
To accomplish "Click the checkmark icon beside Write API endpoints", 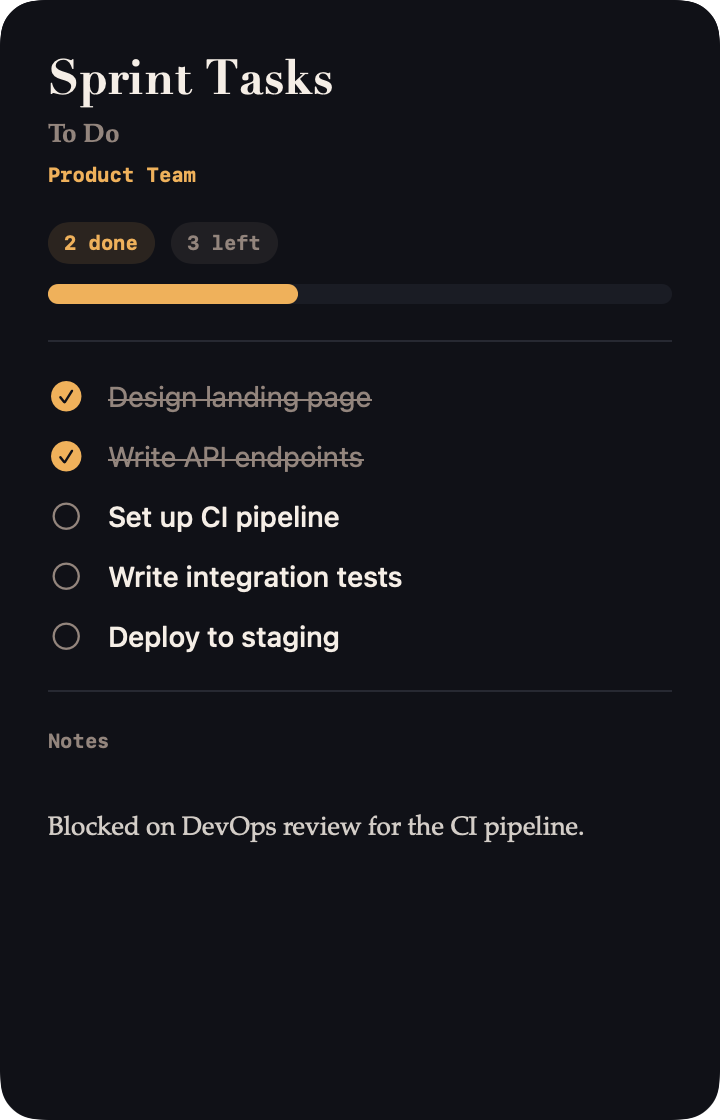I will coord(66,456).
